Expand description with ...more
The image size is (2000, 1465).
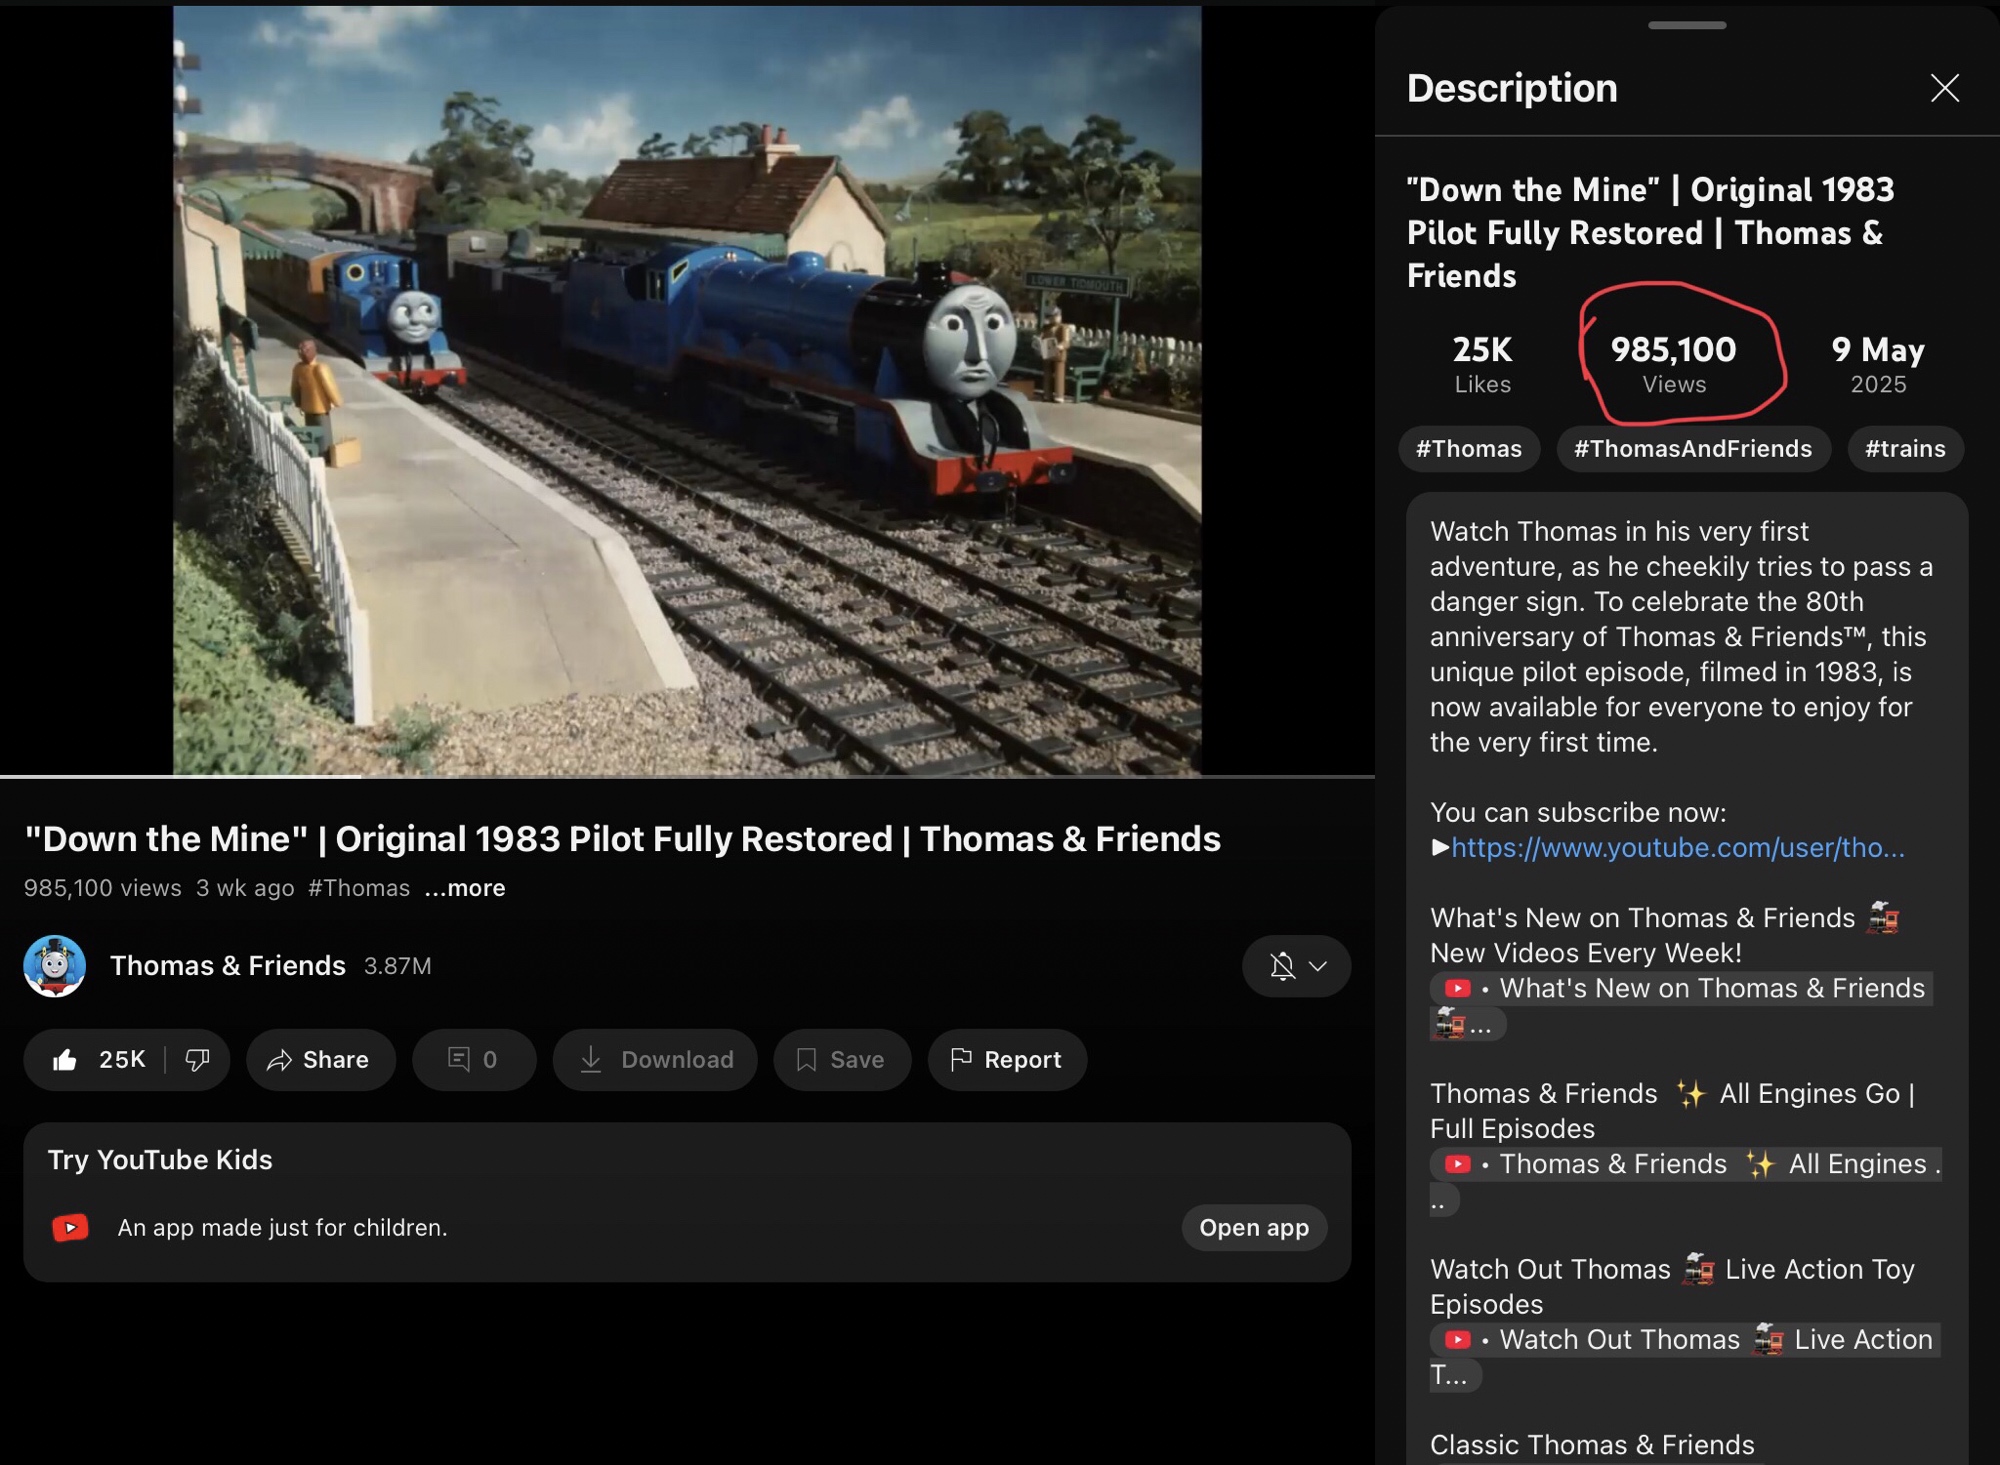[x=465, y=888]
